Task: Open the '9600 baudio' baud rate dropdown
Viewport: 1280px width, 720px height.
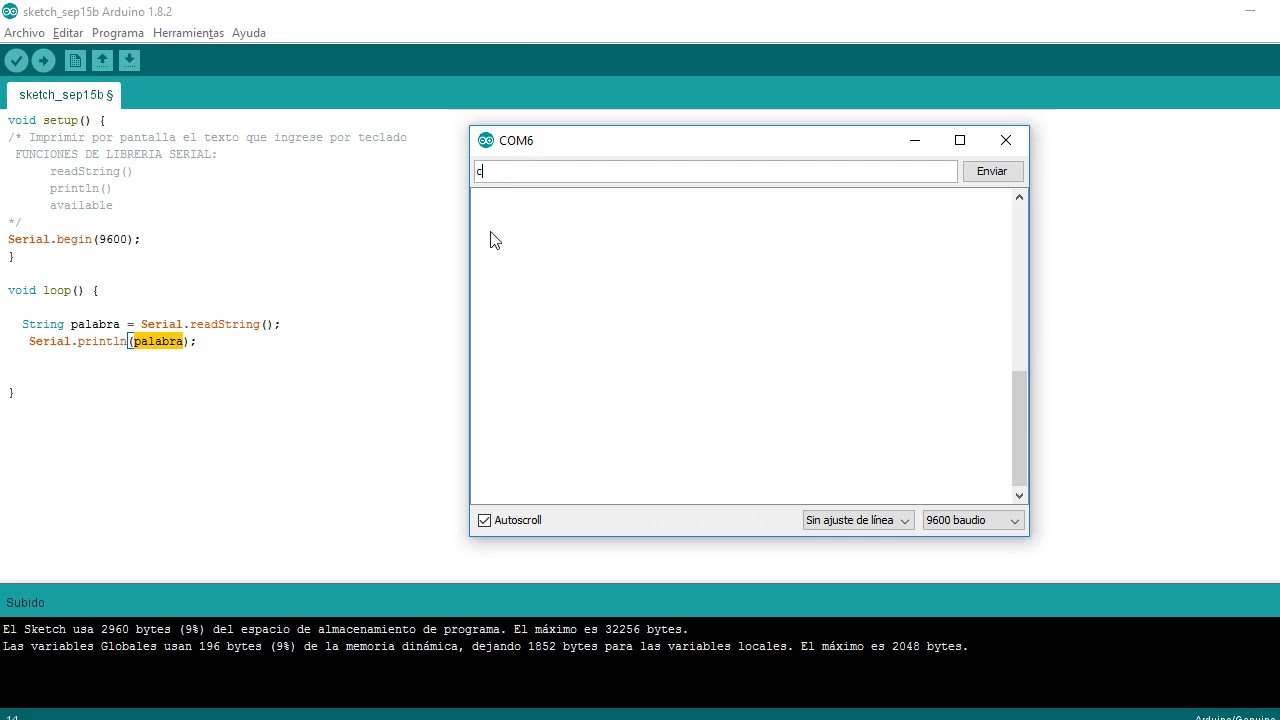Action: tap(973, 520)
